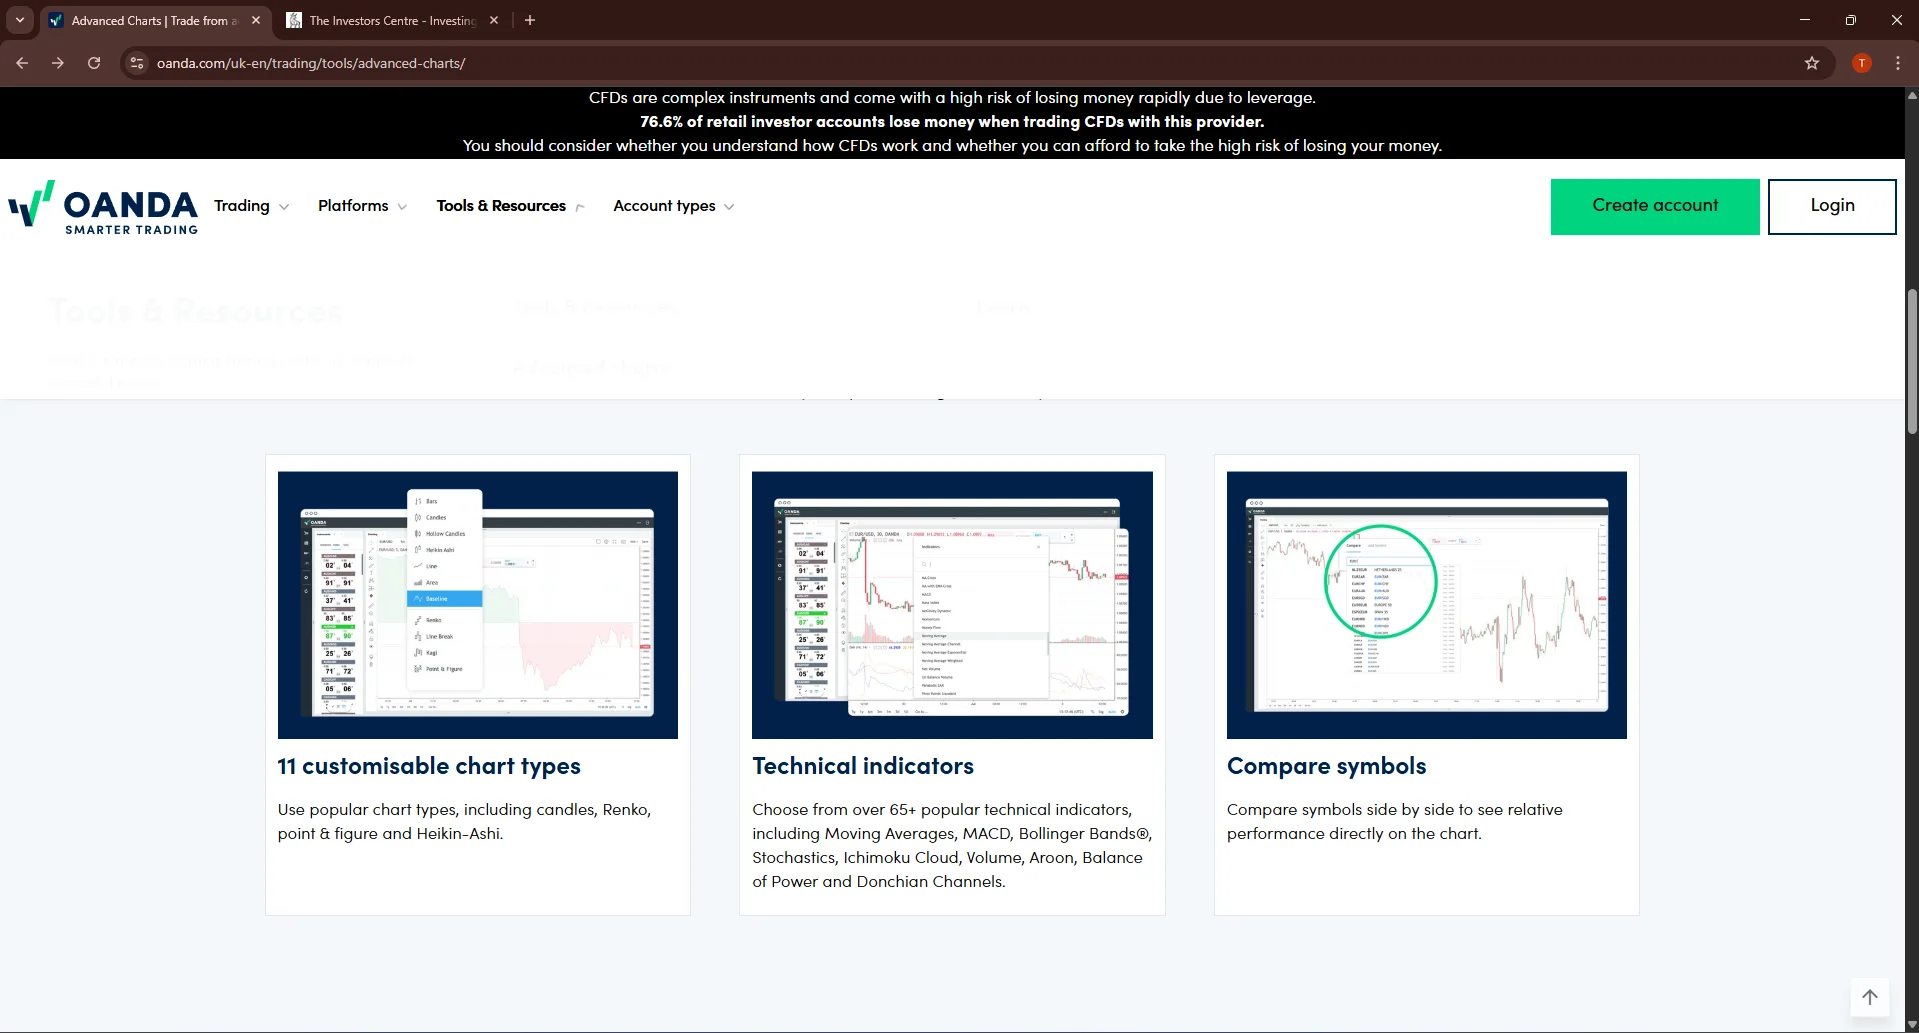The image size is (1919, 1033).
Task: Restore down the browser window
Action: coord(1851,20)
